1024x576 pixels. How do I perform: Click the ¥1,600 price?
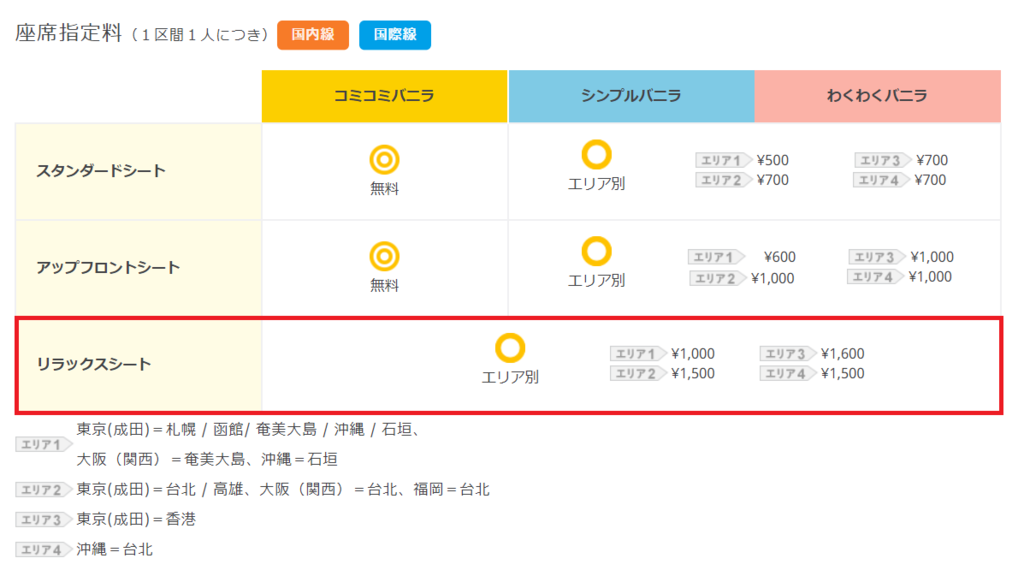pos(842,354)
